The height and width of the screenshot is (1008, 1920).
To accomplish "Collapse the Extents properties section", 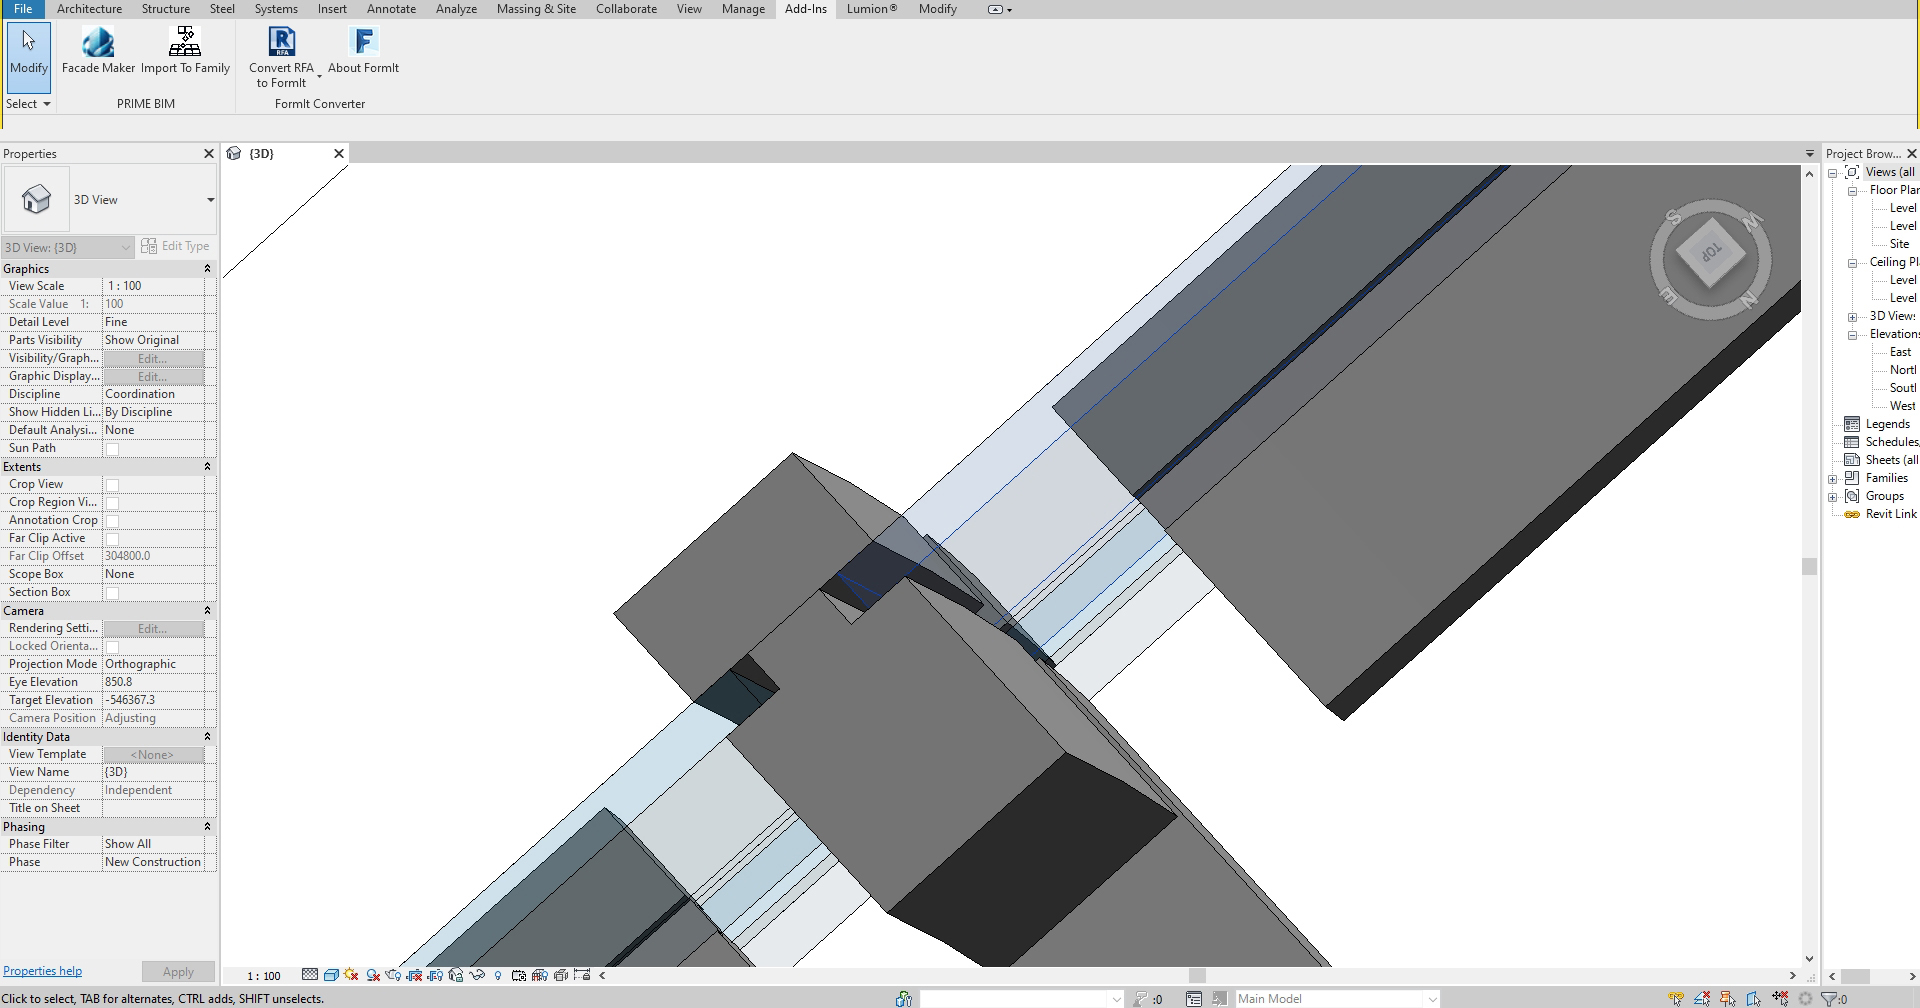I will tap(208, 467).
